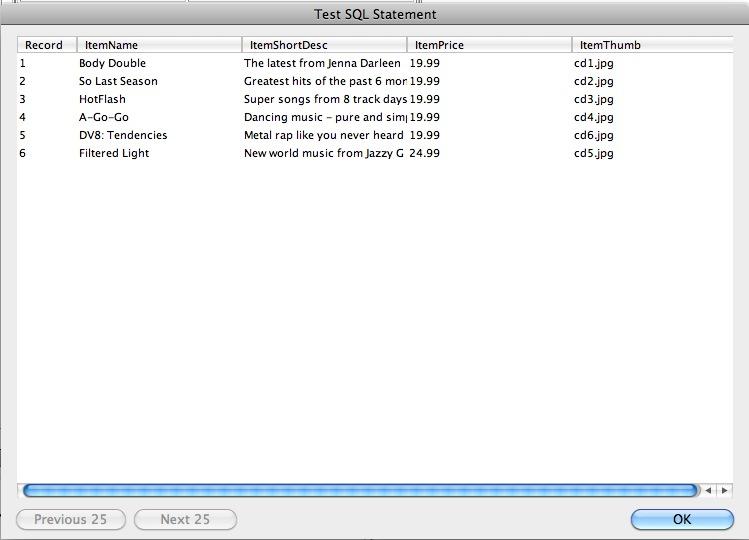Click the Previous 25 button
The width and height of the screenshot is (749, 540).
[x=71, y=519]
